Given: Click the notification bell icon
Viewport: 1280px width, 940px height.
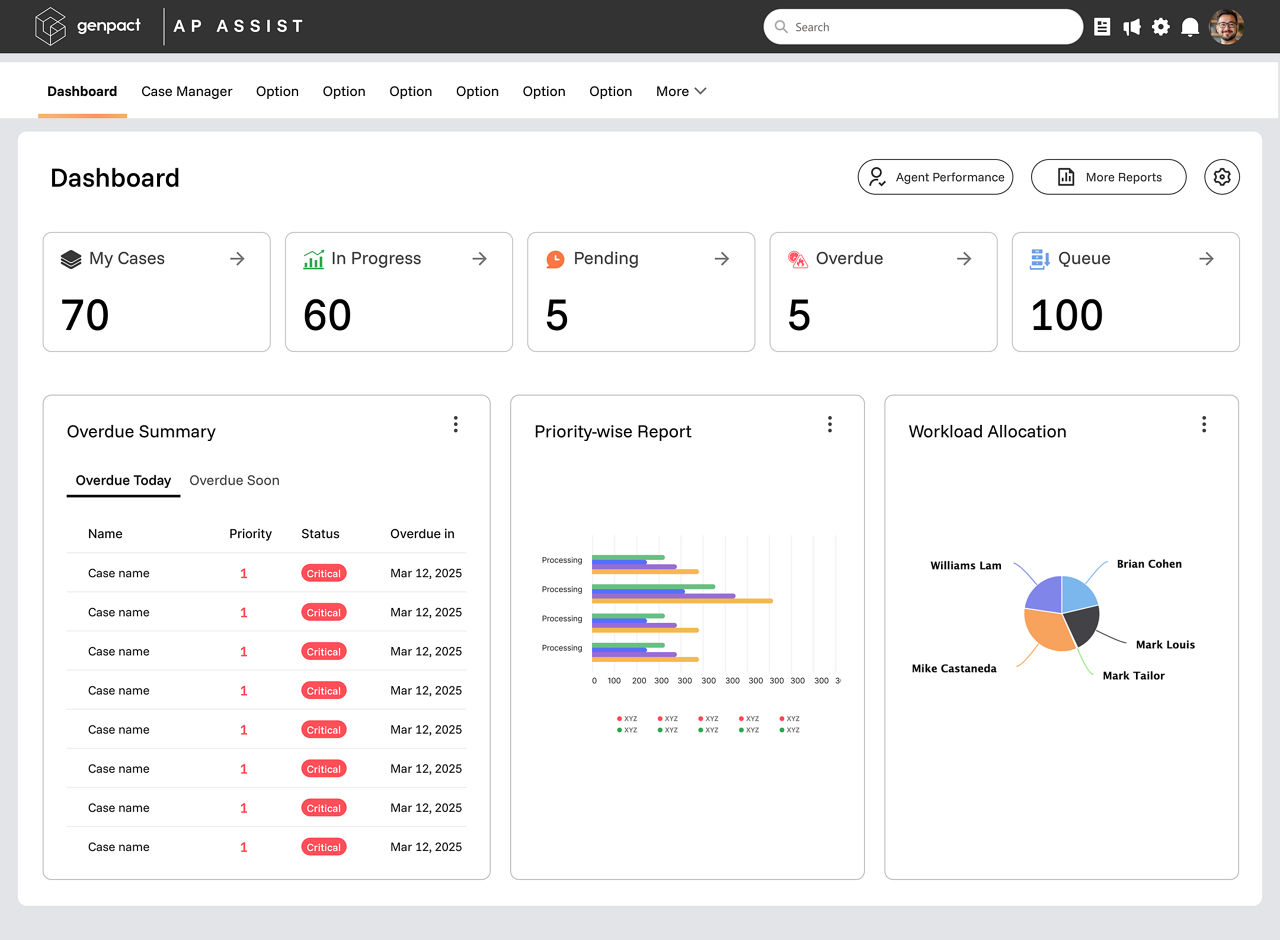Looking at the screenshot, I should (1190, 27).
